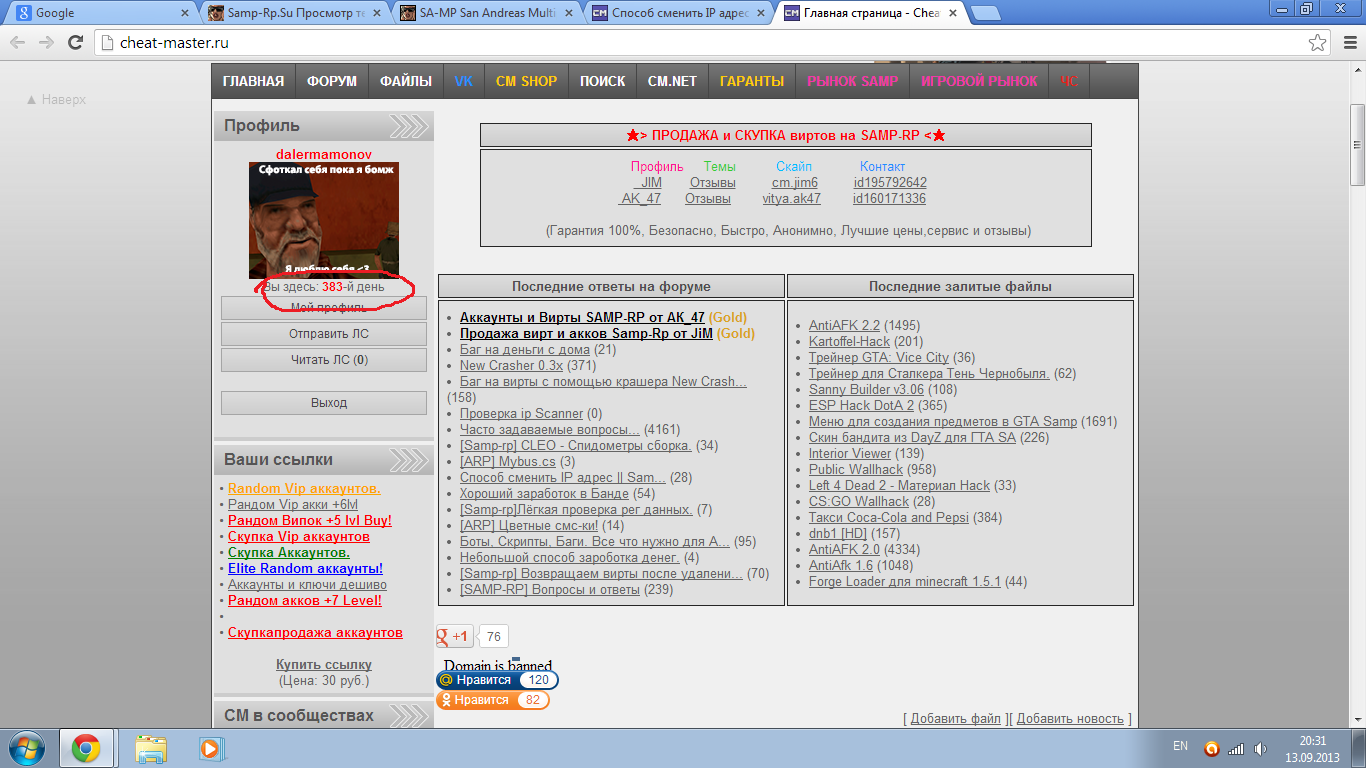Open the cm.jim6 Skype link

pos(795,183)
